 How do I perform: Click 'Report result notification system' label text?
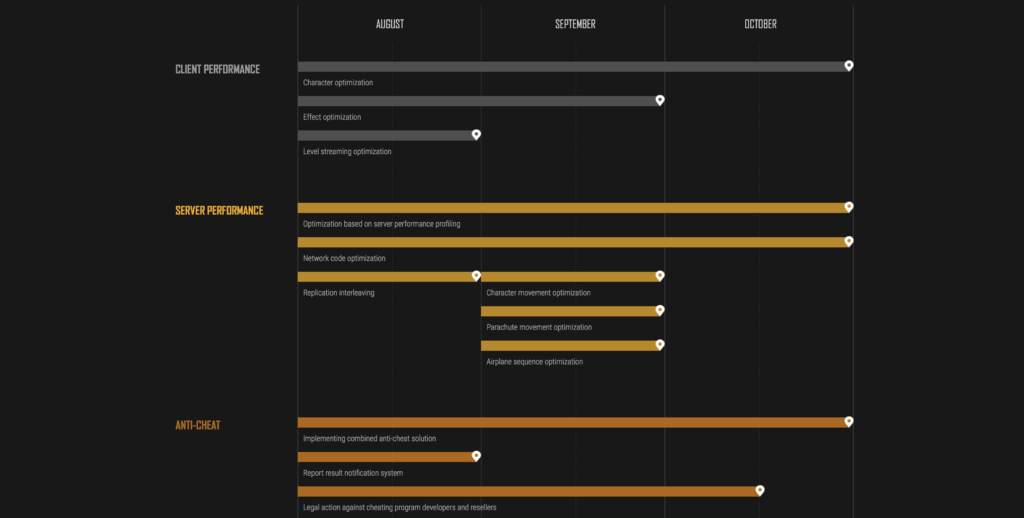353,473
